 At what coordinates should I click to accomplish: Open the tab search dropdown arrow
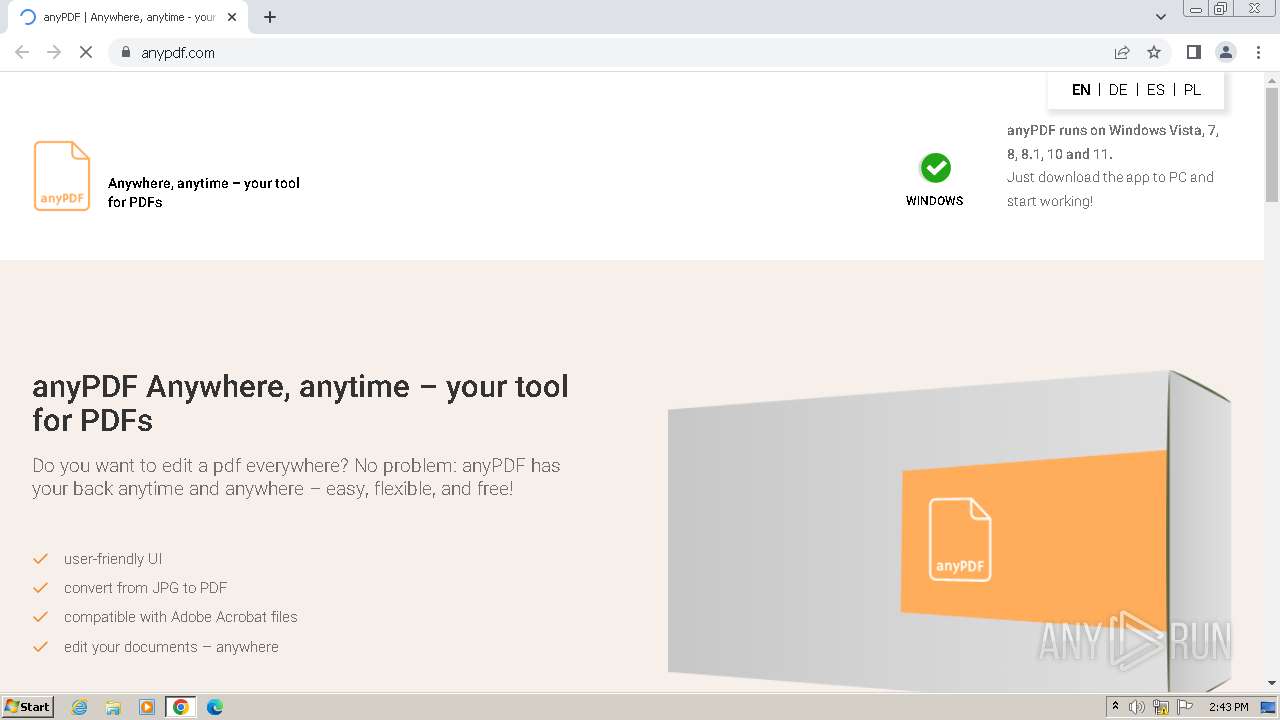(1161, 17)
